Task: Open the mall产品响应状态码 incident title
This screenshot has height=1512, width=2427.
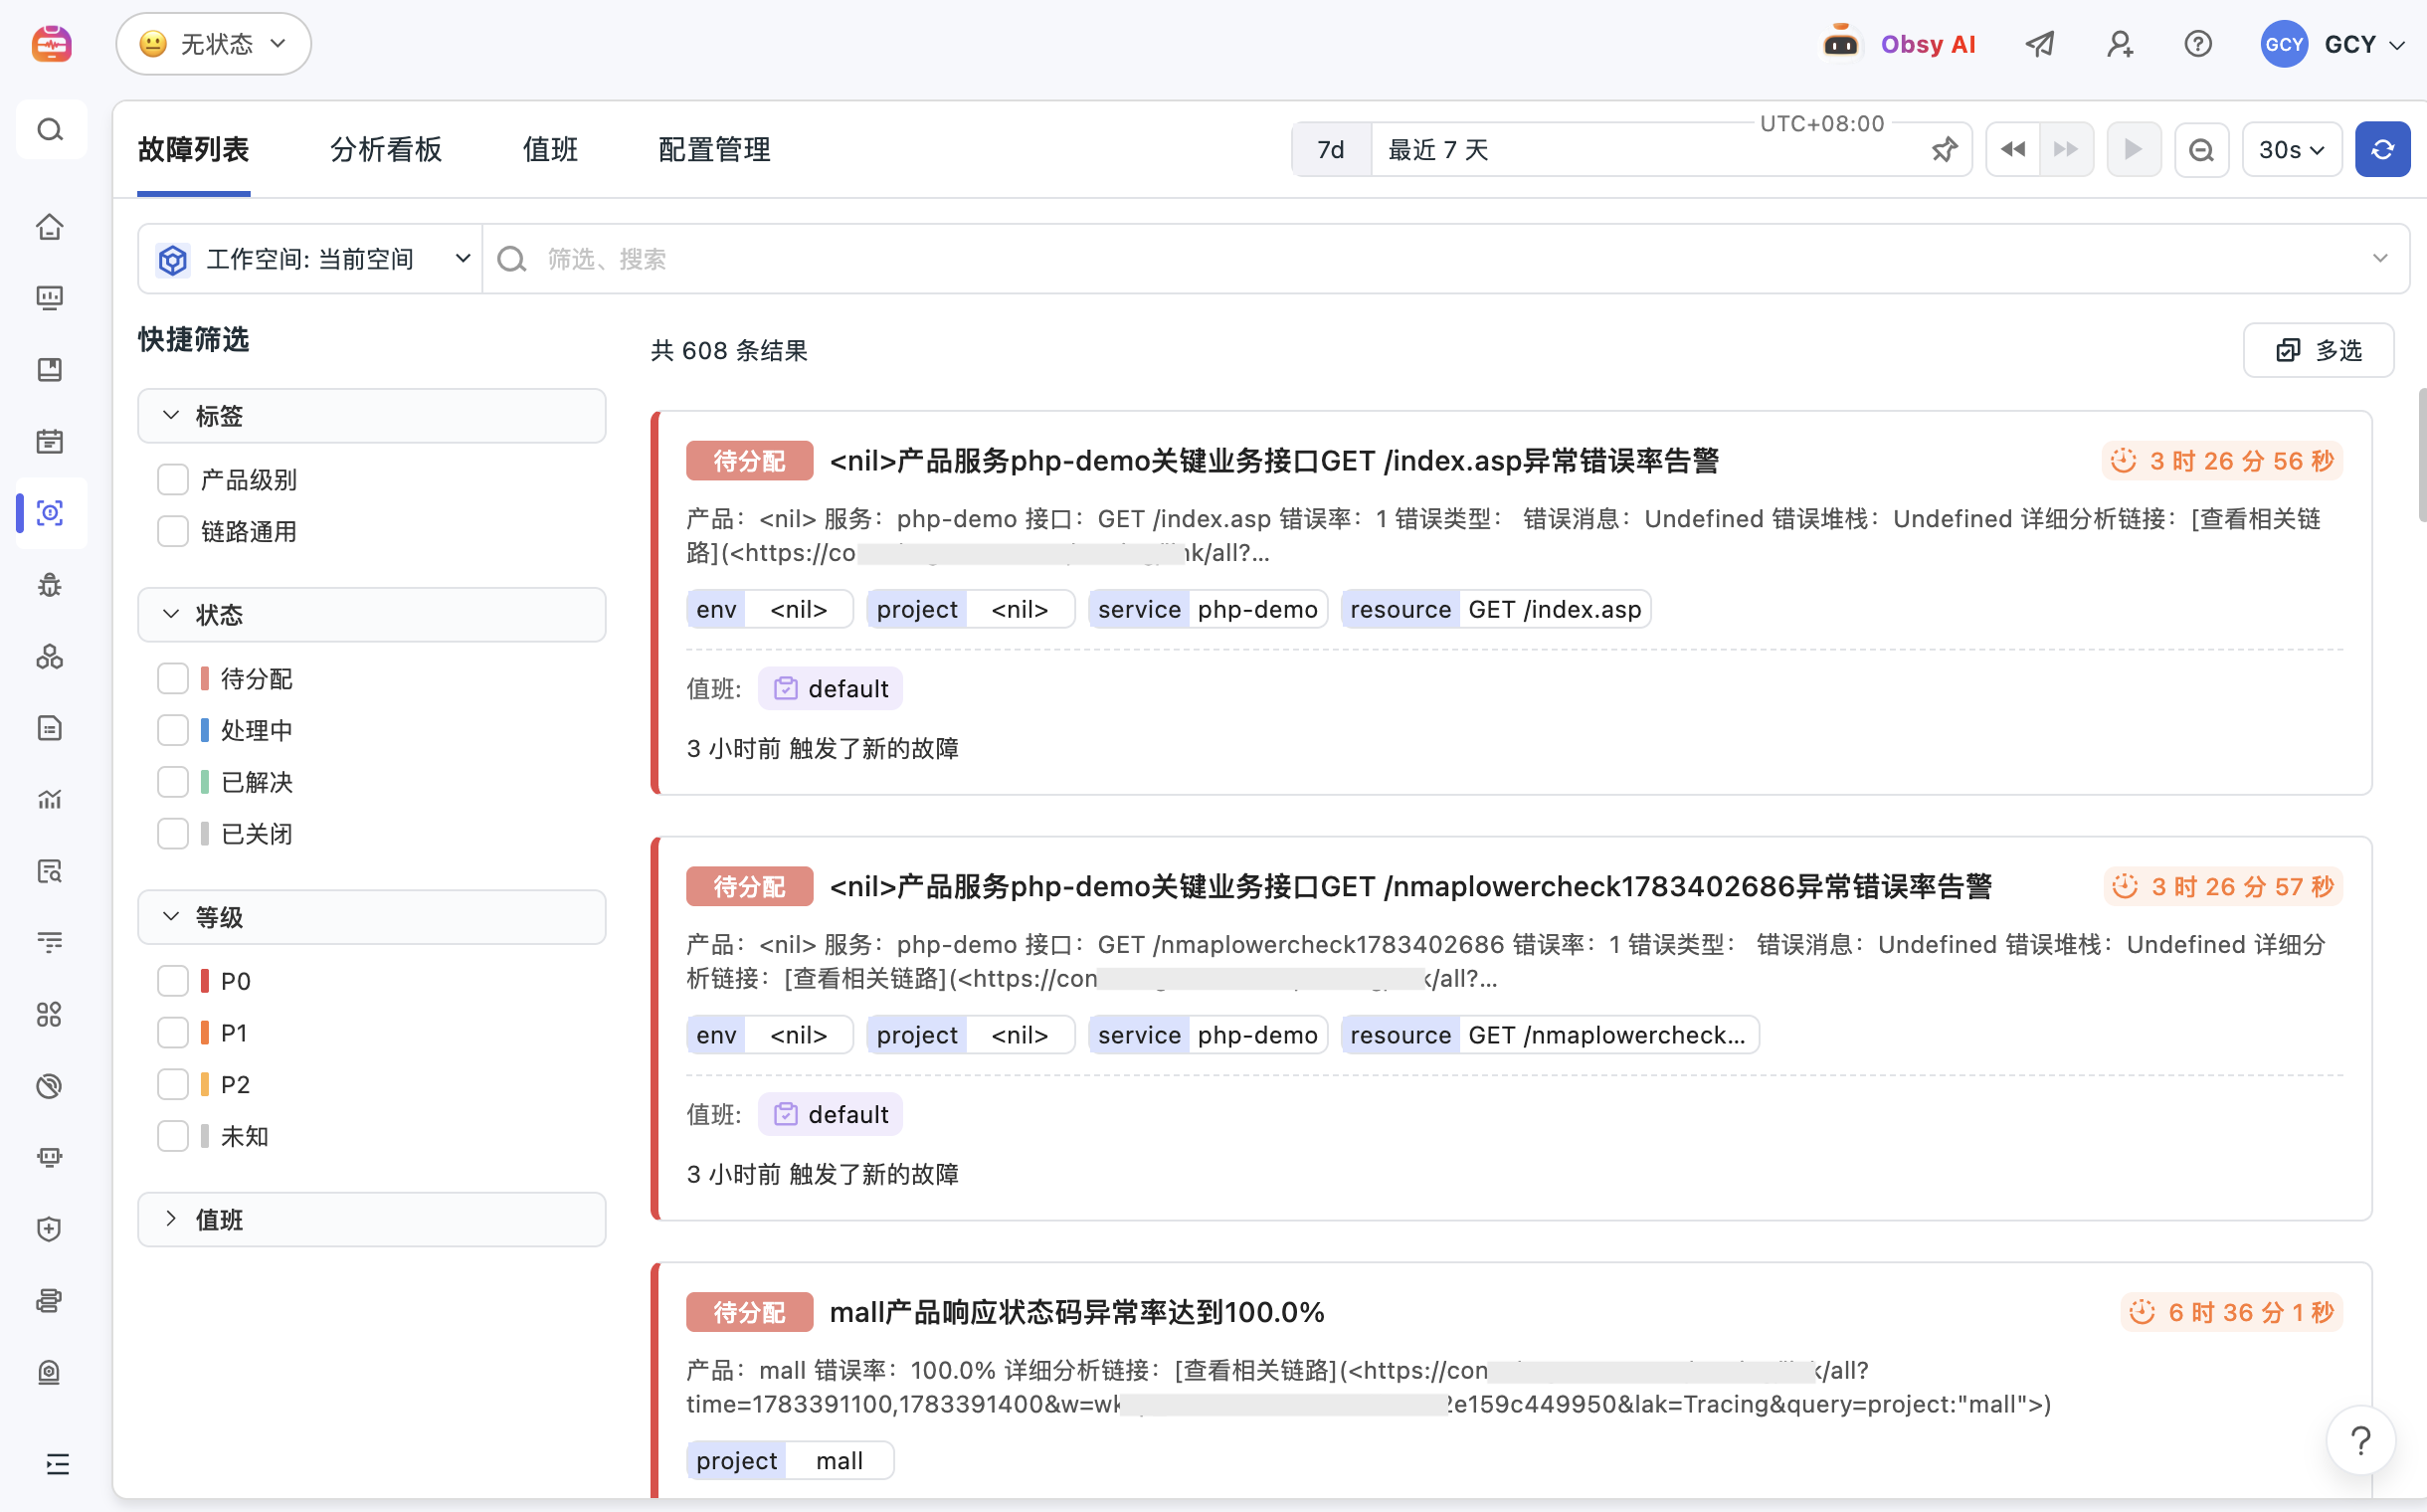Action: (1077, 1313)
